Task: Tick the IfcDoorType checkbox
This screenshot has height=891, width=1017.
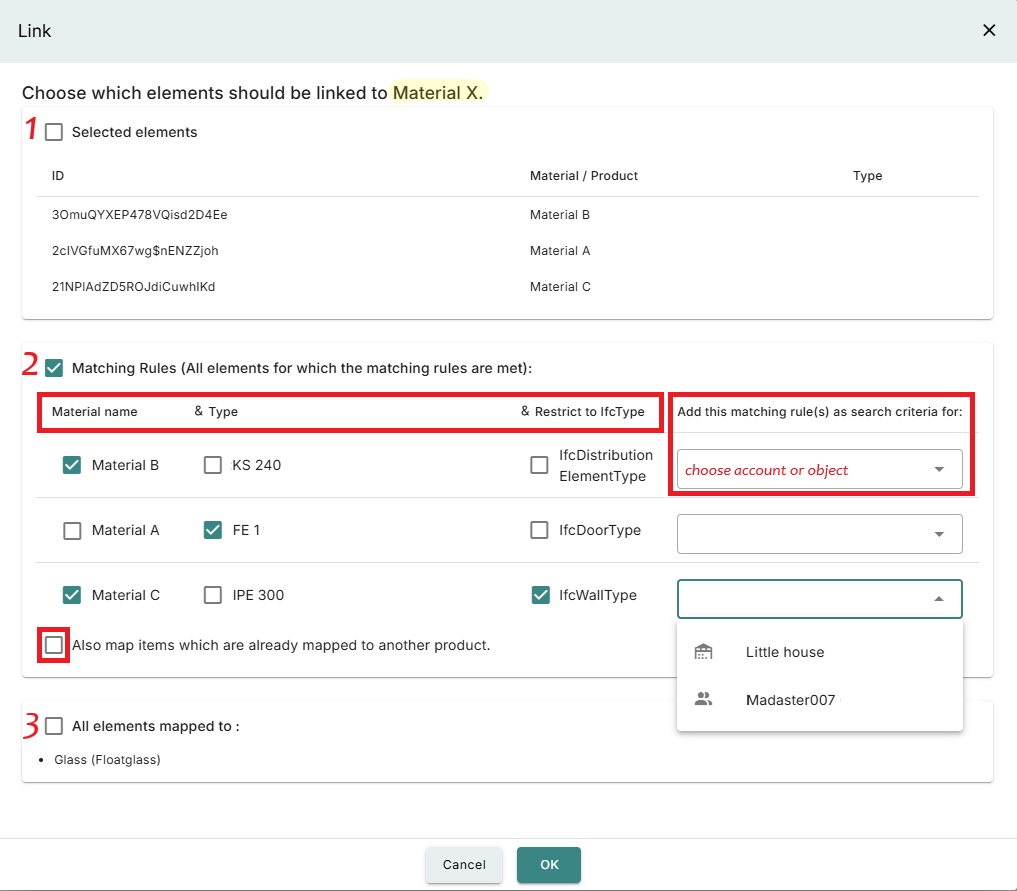Action: (x=539, y=530)
